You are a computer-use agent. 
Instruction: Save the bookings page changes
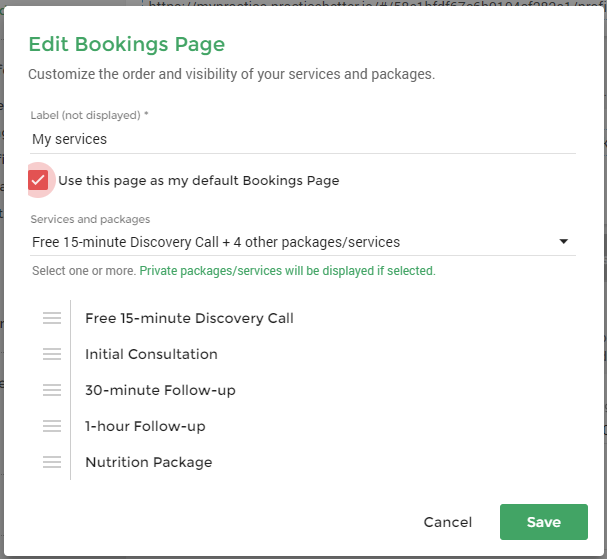click(543, 522)
